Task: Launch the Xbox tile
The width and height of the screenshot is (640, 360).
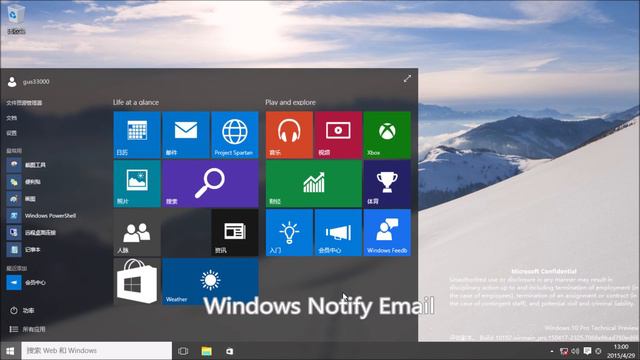Action: click(387, 135)
